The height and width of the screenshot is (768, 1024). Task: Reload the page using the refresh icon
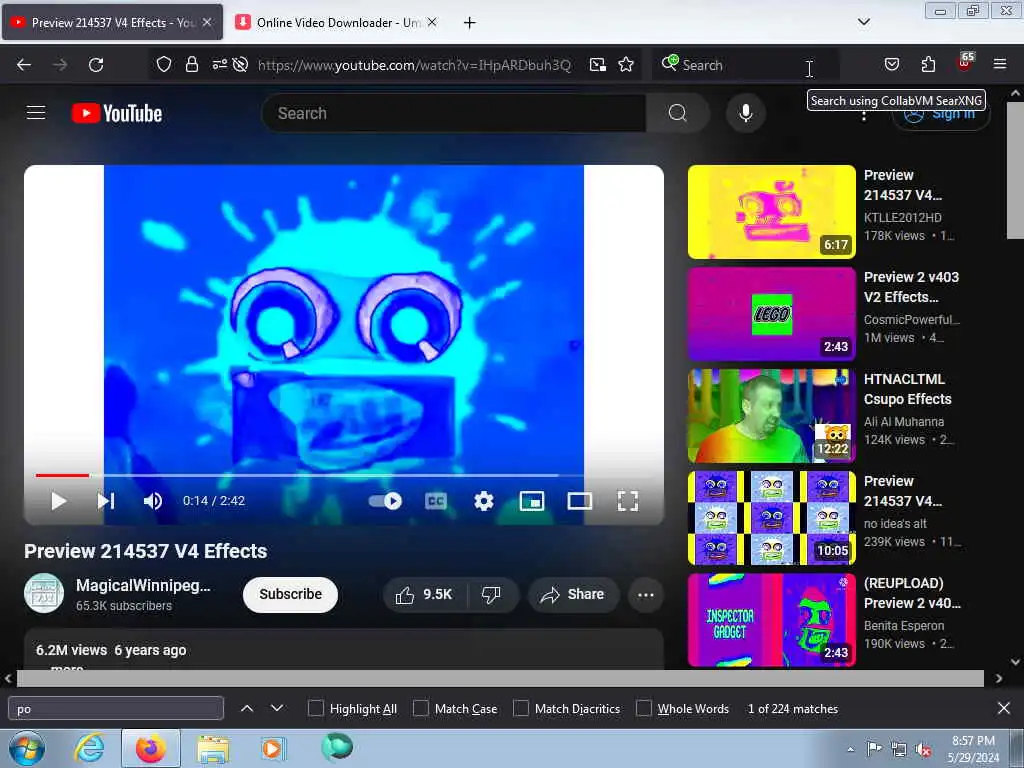[96, 65]
